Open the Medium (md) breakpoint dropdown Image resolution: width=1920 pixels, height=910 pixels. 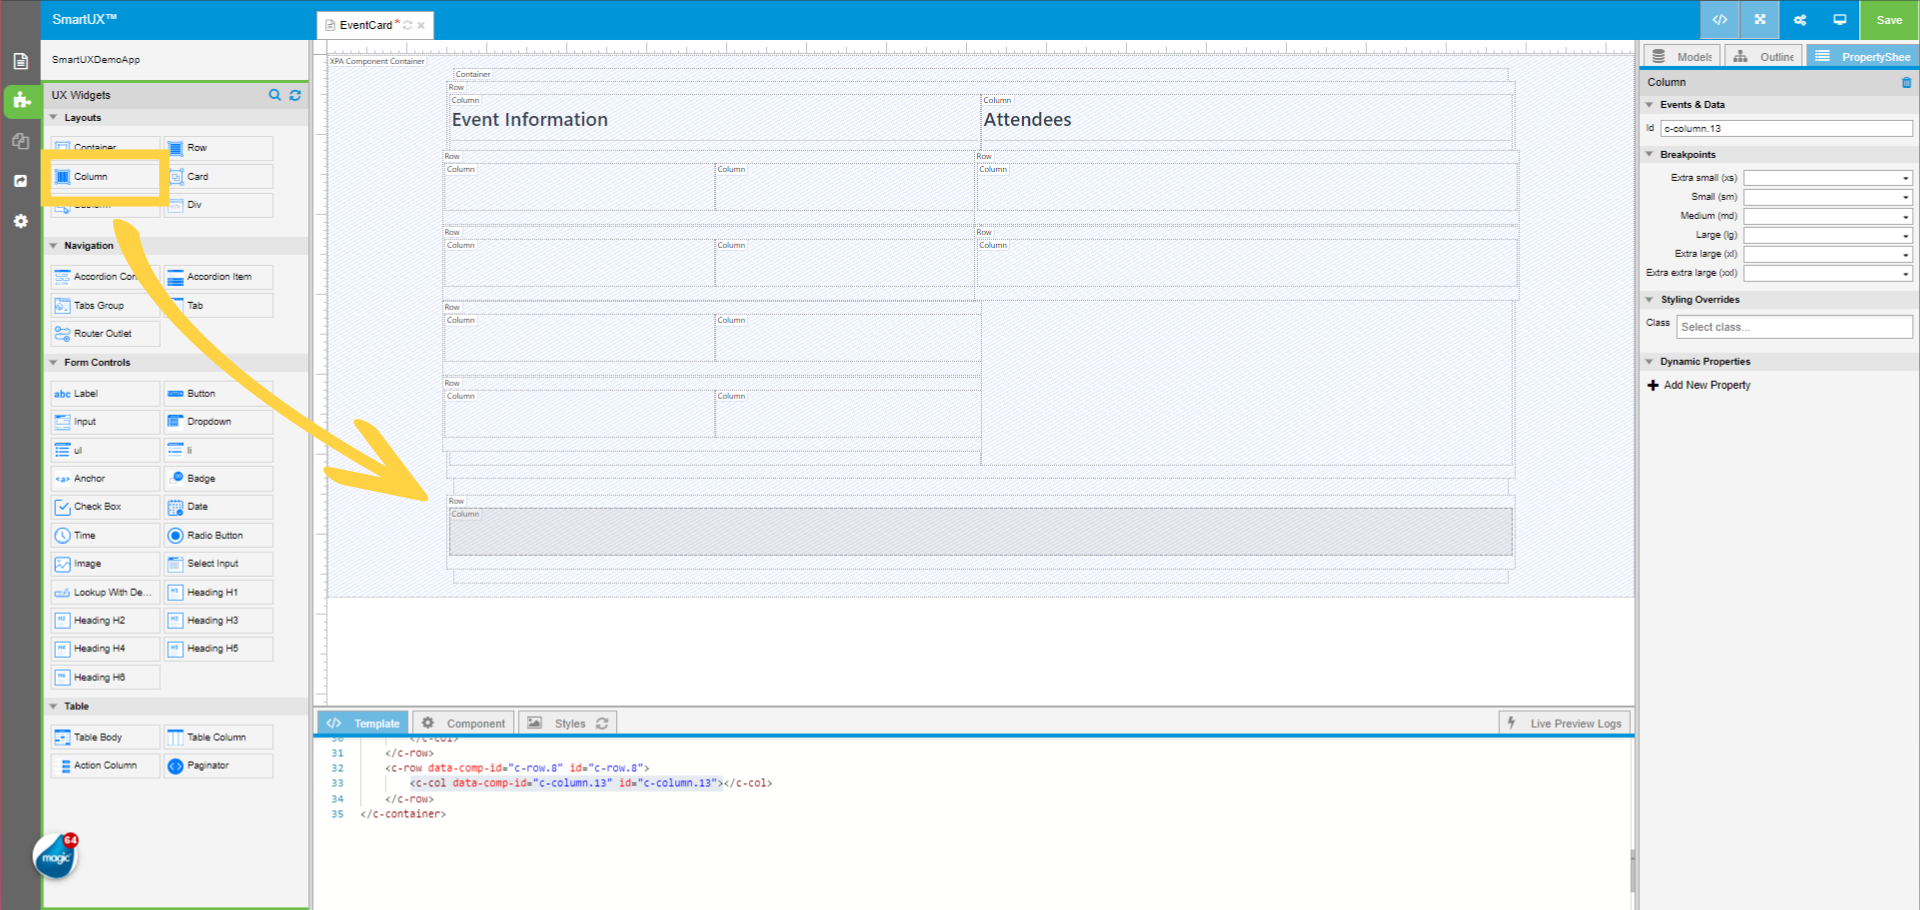pyautogui.click(x=1828, y=216)
